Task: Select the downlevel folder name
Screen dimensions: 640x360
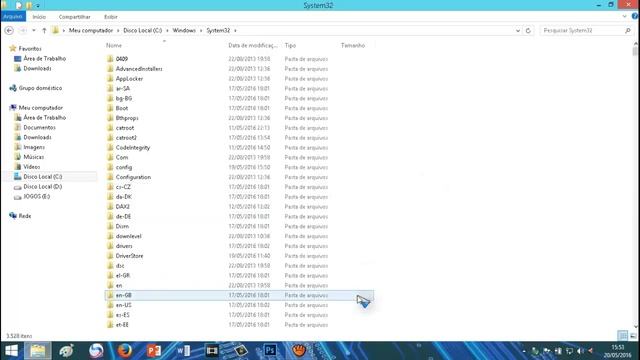Action: [129, 236]
